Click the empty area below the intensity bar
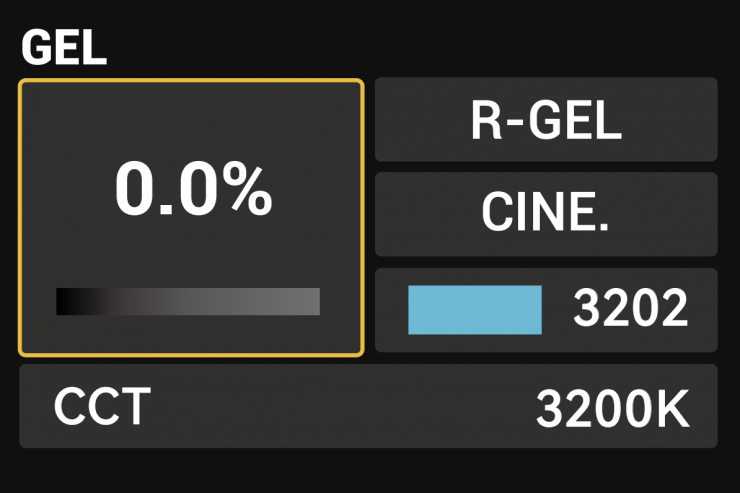Viewport: 740px width, 493px height. pos(190,334)
